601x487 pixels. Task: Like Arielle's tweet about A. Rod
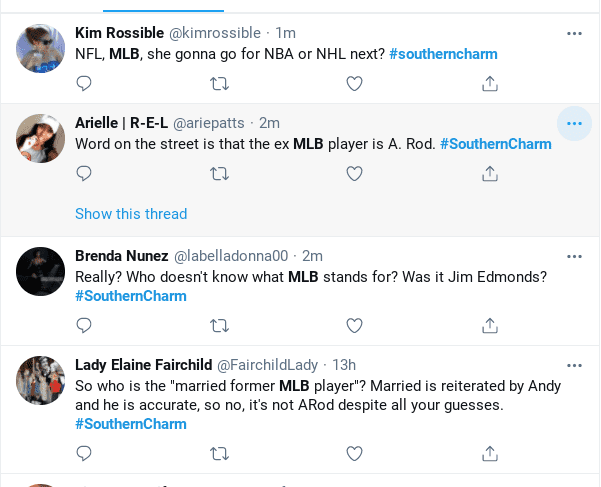pos(353,174)
